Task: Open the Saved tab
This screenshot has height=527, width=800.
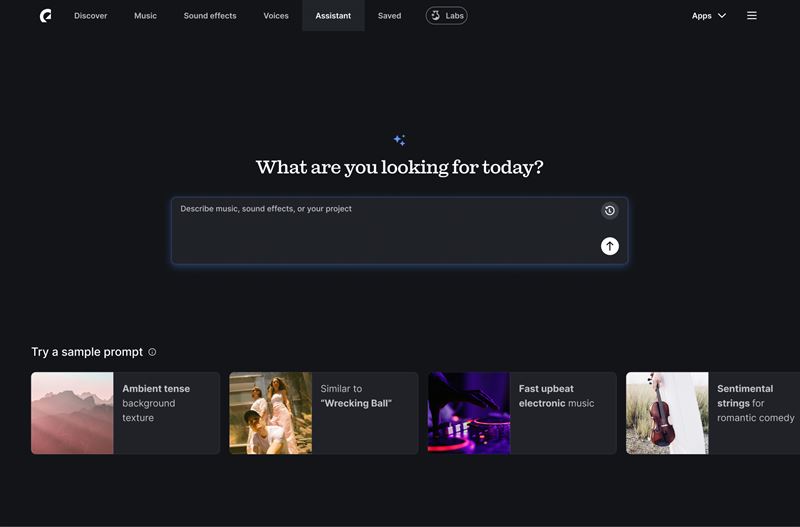Action: tap(389, 16)
